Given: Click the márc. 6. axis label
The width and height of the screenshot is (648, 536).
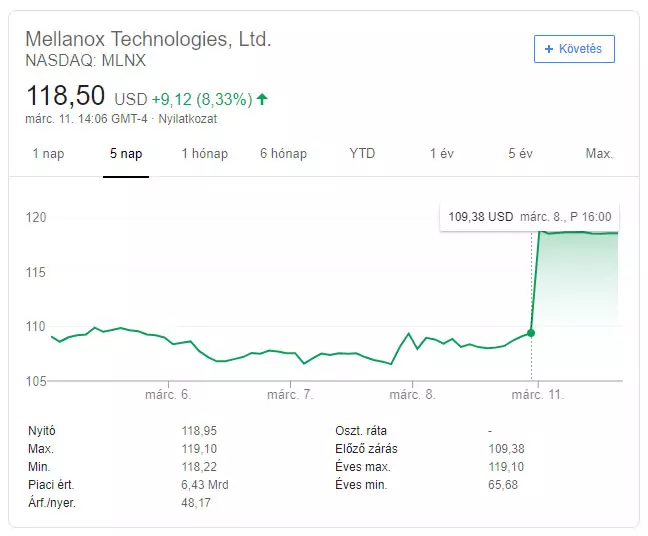Looking at the screenshot, I should click(168, 395).
